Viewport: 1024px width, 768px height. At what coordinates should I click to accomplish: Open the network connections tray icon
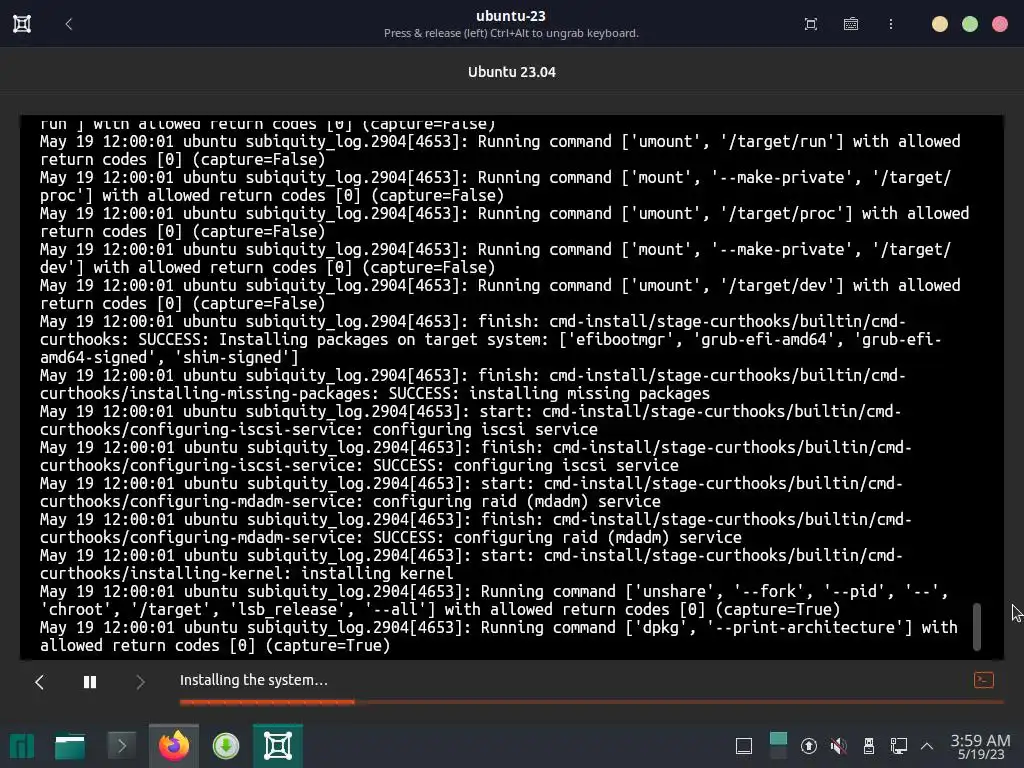(899, 746)
